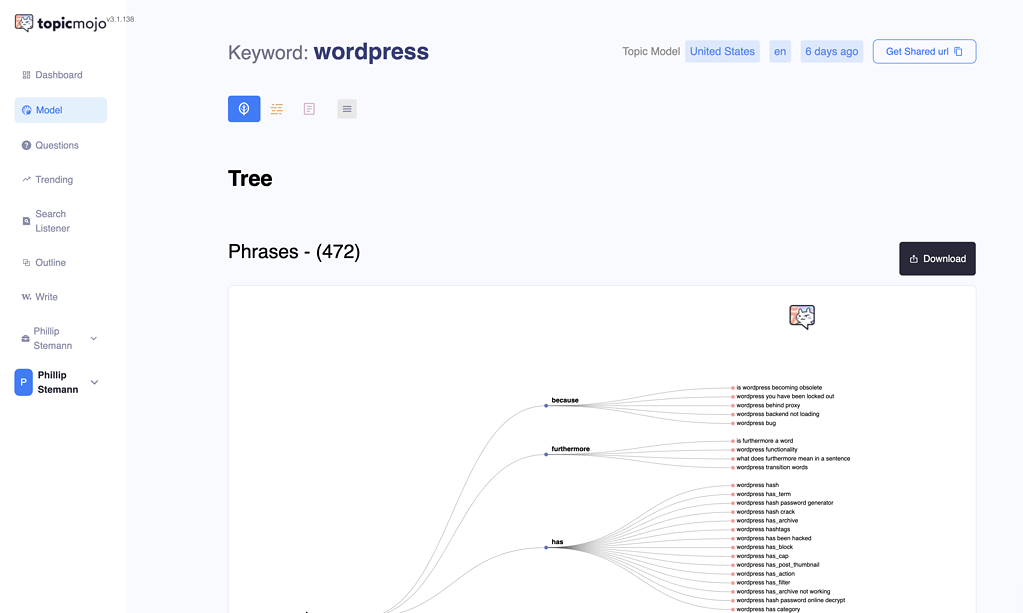Click the topicmojo logo
The image size is (1023, 613).
pyautogui.click(x=61, y=23)
